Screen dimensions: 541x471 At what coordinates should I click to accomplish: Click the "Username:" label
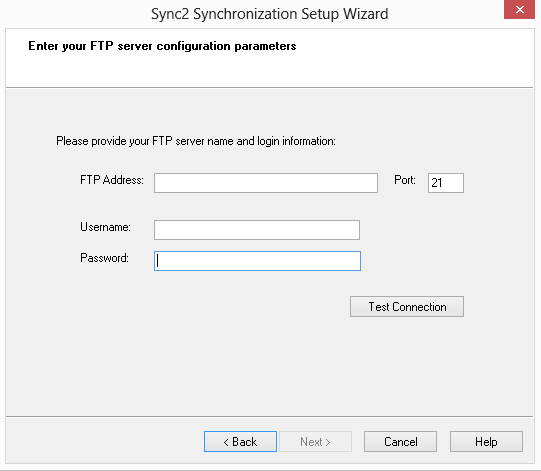click(x=105, y=227)
